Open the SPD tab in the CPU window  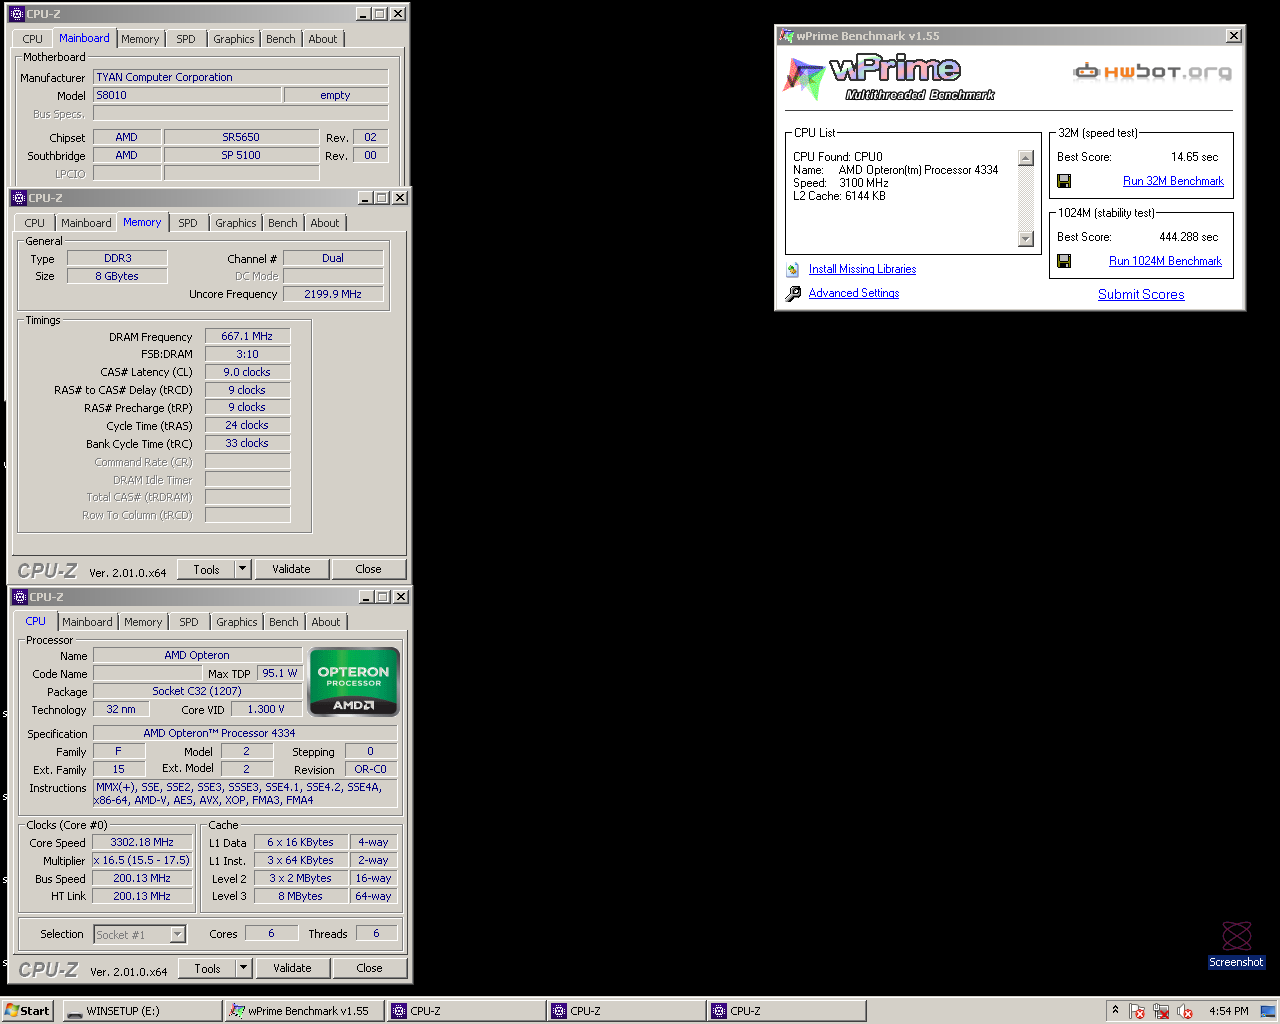pos(189,622)
